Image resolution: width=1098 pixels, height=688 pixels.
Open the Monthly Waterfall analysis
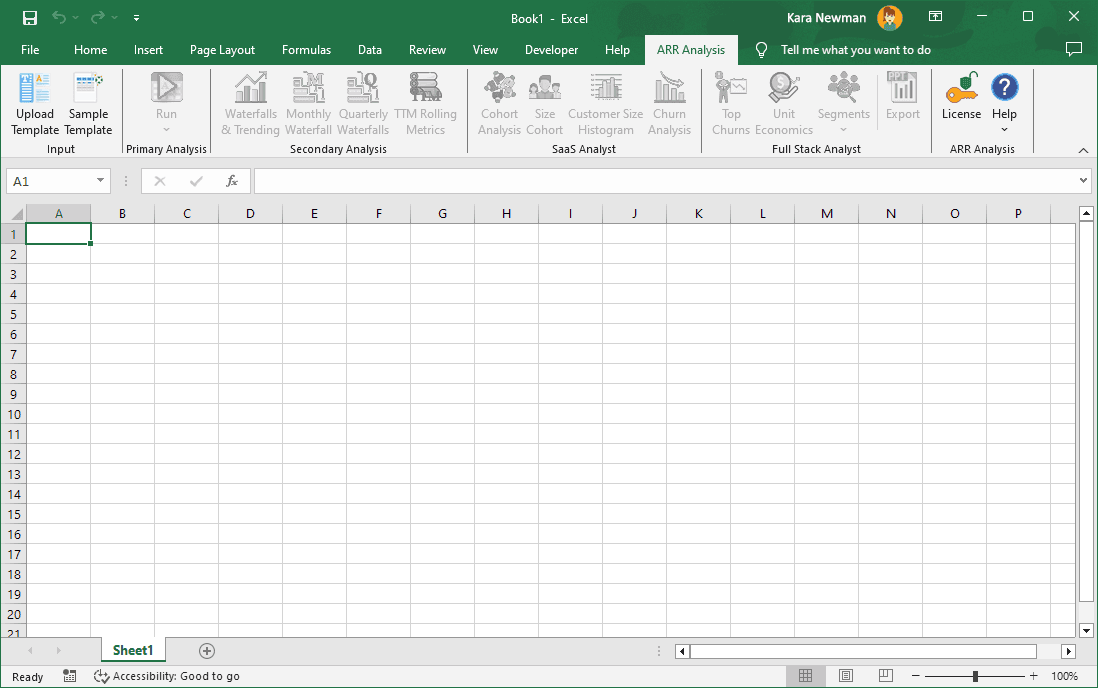pos(308,104)
